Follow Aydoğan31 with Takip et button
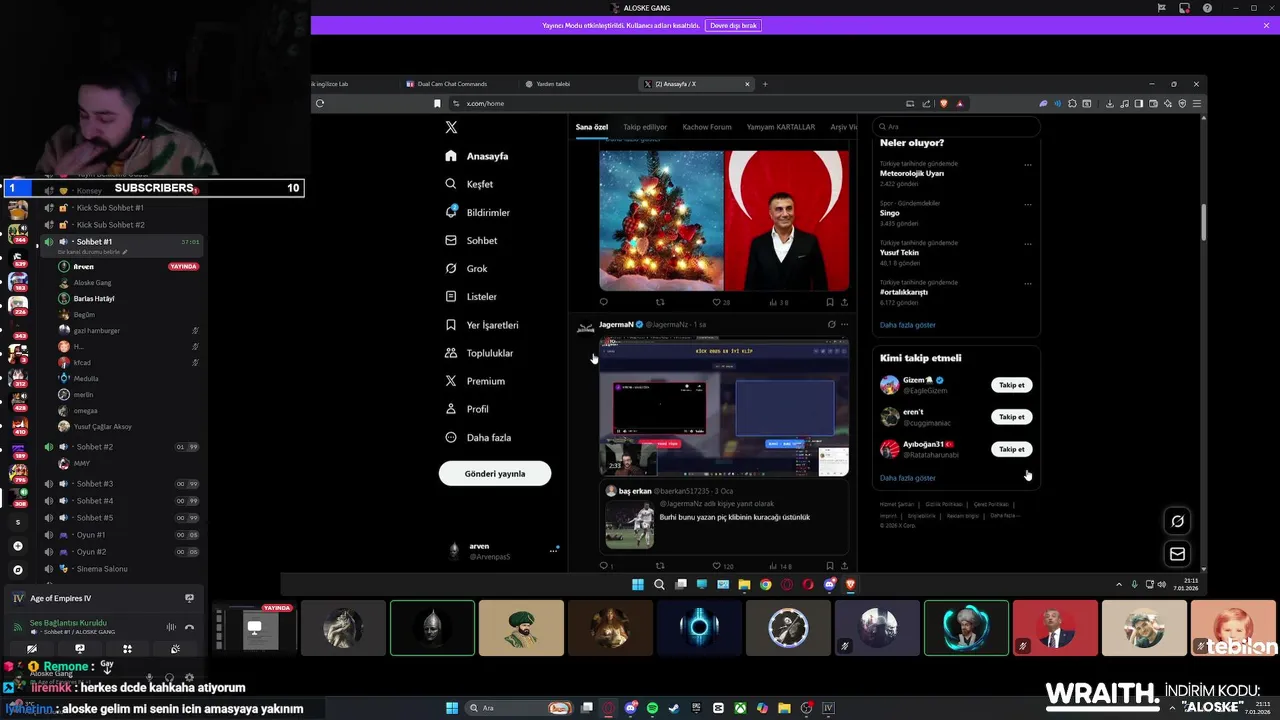The image size is (1280, 720). (x=1012, y=449)
